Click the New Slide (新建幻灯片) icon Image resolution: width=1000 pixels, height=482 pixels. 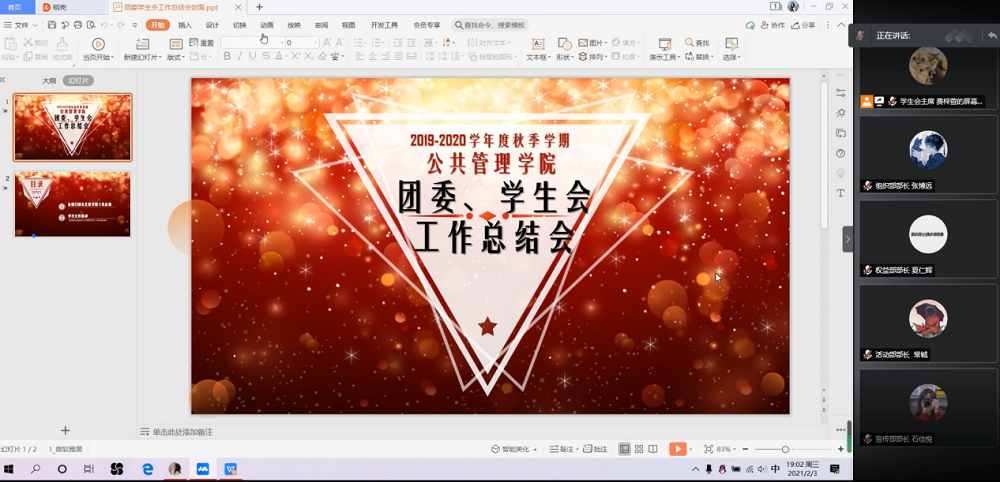[142, 44]
